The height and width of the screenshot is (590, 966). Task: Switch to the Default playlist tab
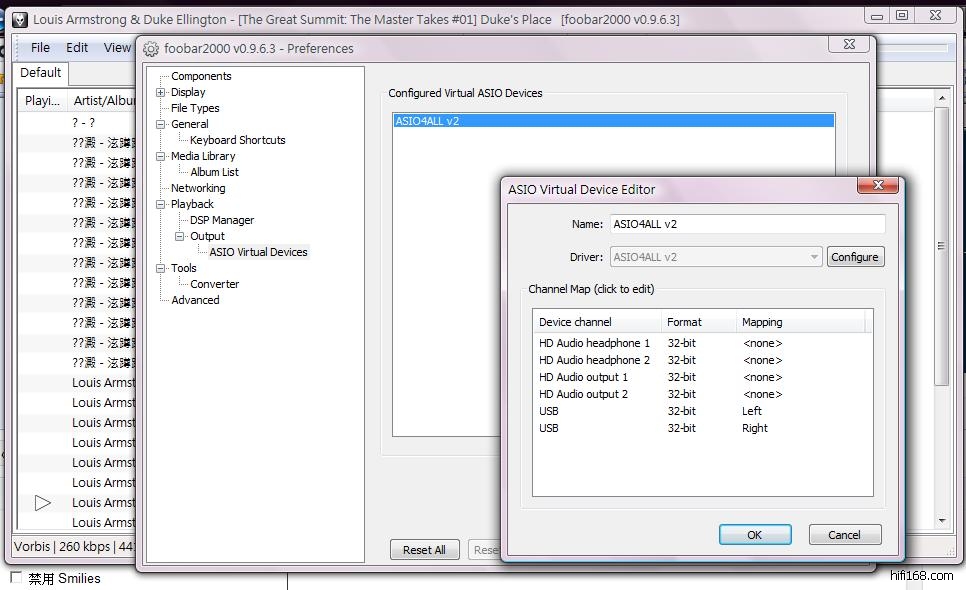tap(41, 72)
